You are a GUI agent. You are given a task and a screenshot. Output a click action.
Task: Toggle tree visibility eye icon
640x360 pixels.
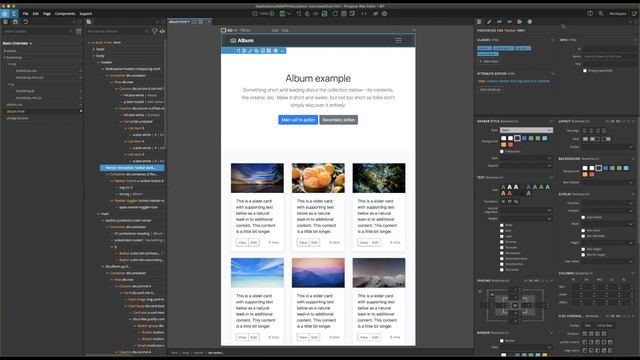pyautogui.click(x=162, y=31)
